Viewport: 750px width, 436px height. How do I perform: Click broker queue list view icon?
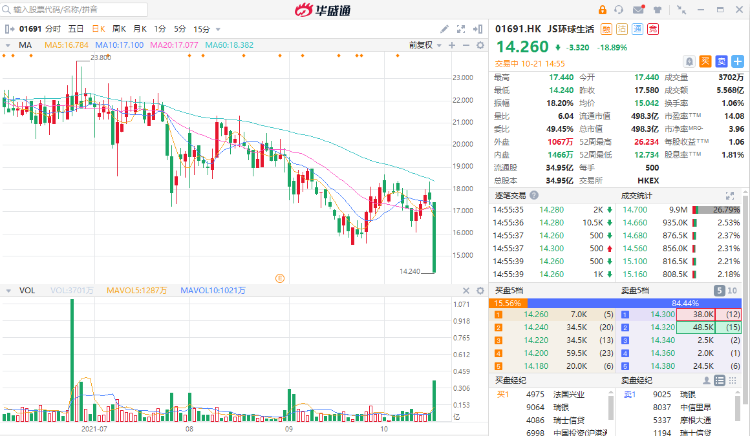point(719,381)
